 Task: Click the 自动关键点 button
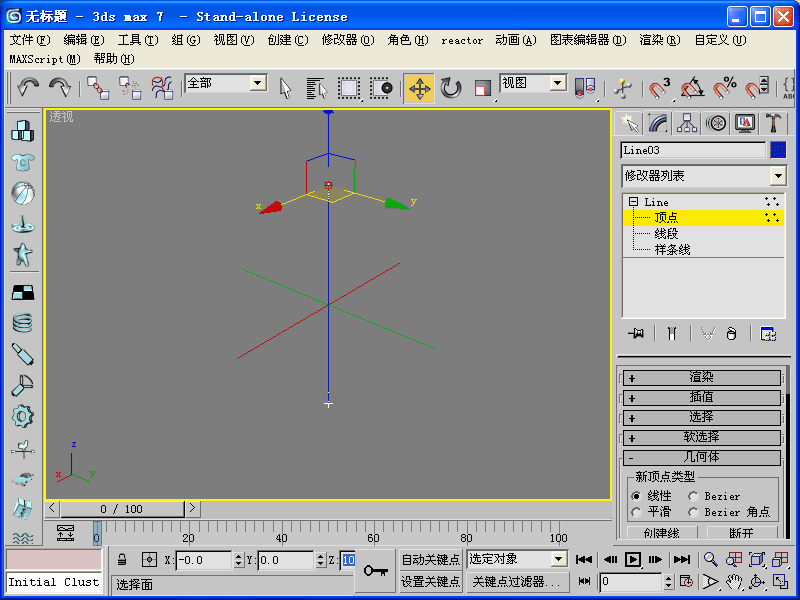(430, 560)
